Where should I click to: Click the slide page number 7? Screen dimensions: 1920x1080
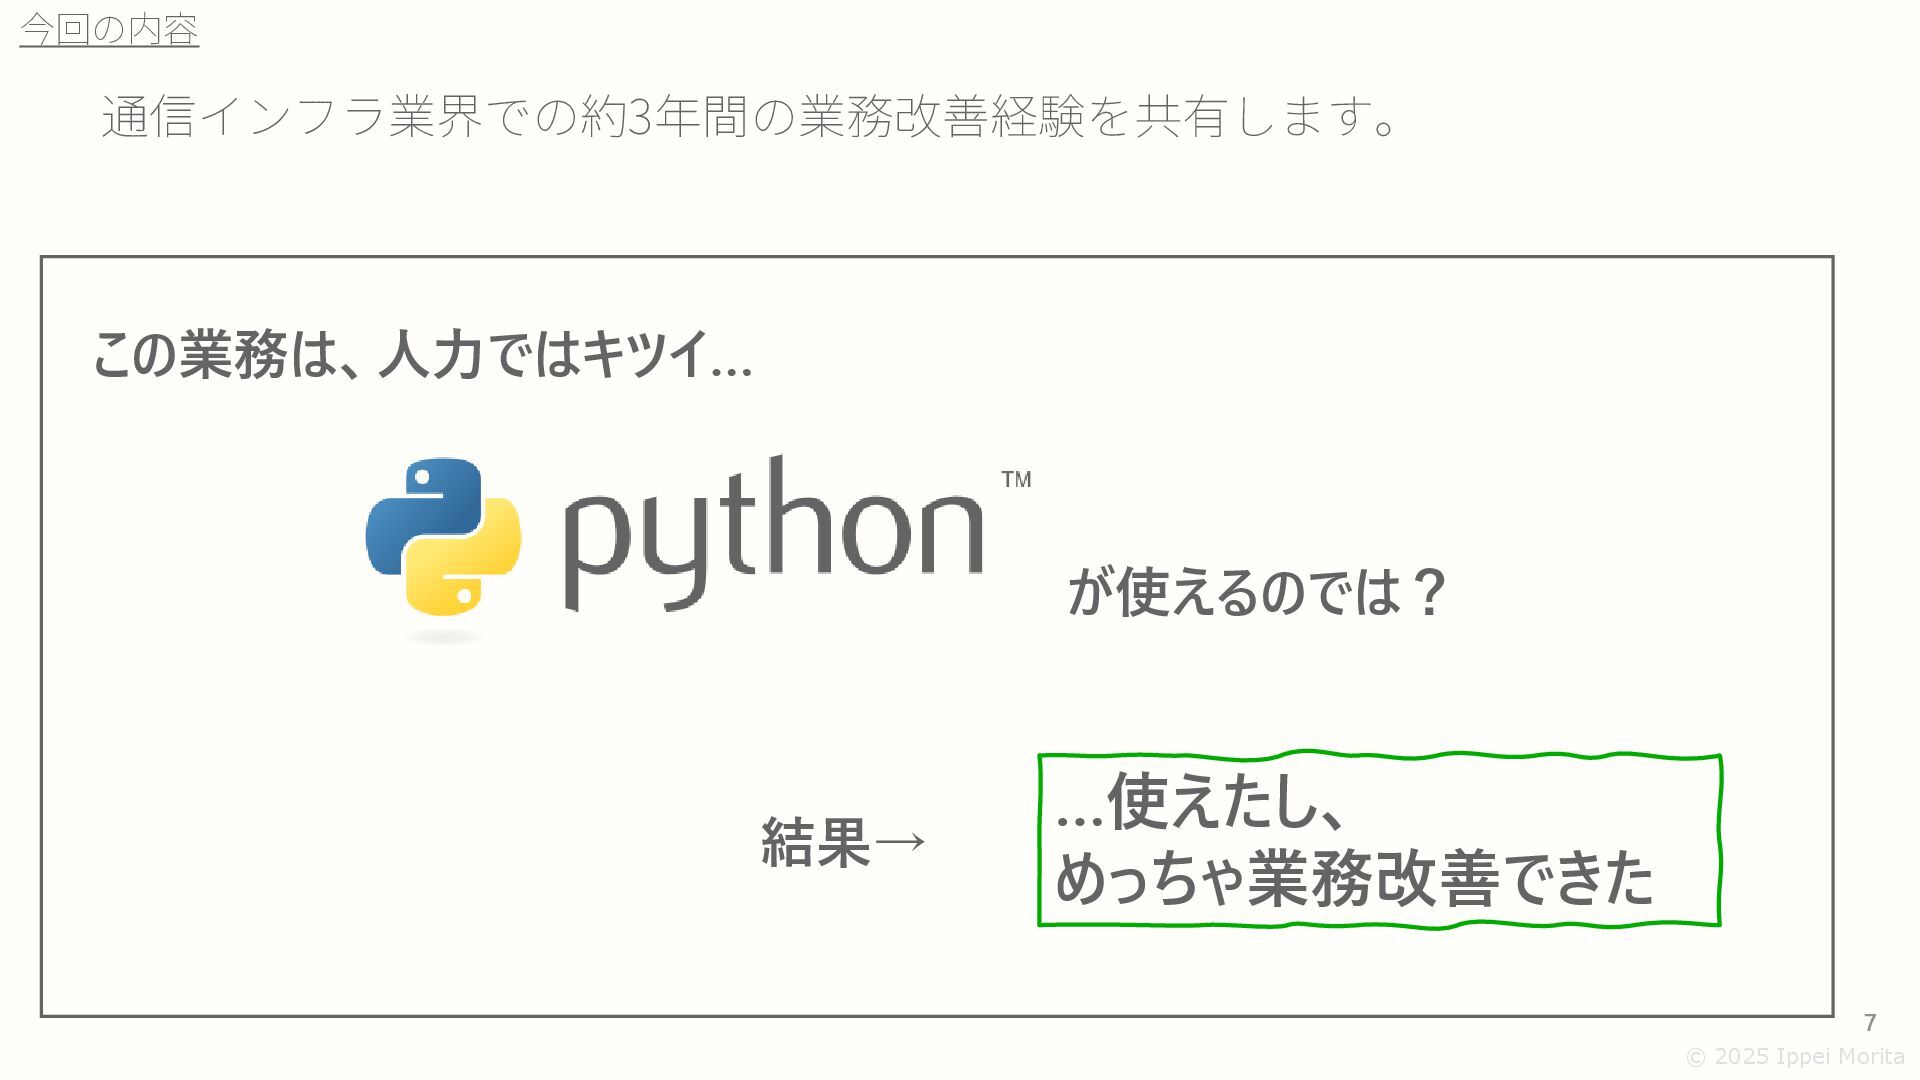[x=1870, y=1022]
